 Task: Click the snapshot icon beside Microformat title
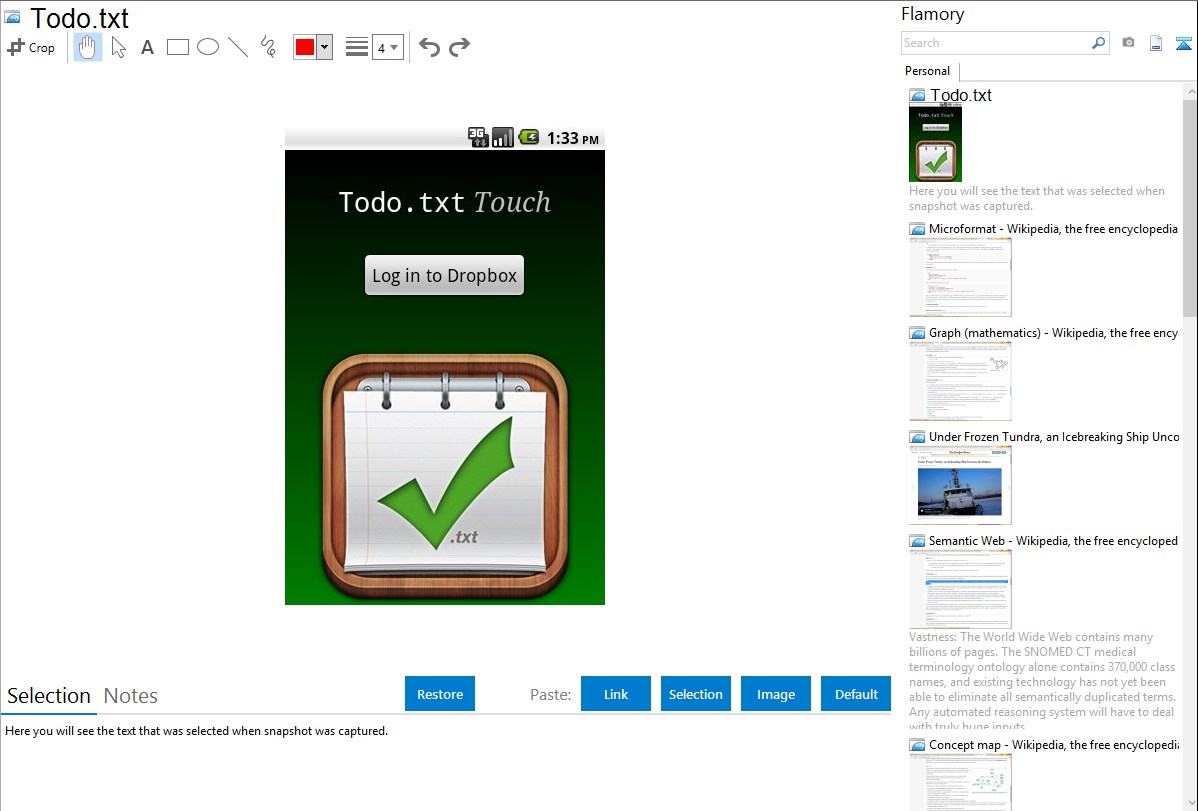(x=918, y=229)
